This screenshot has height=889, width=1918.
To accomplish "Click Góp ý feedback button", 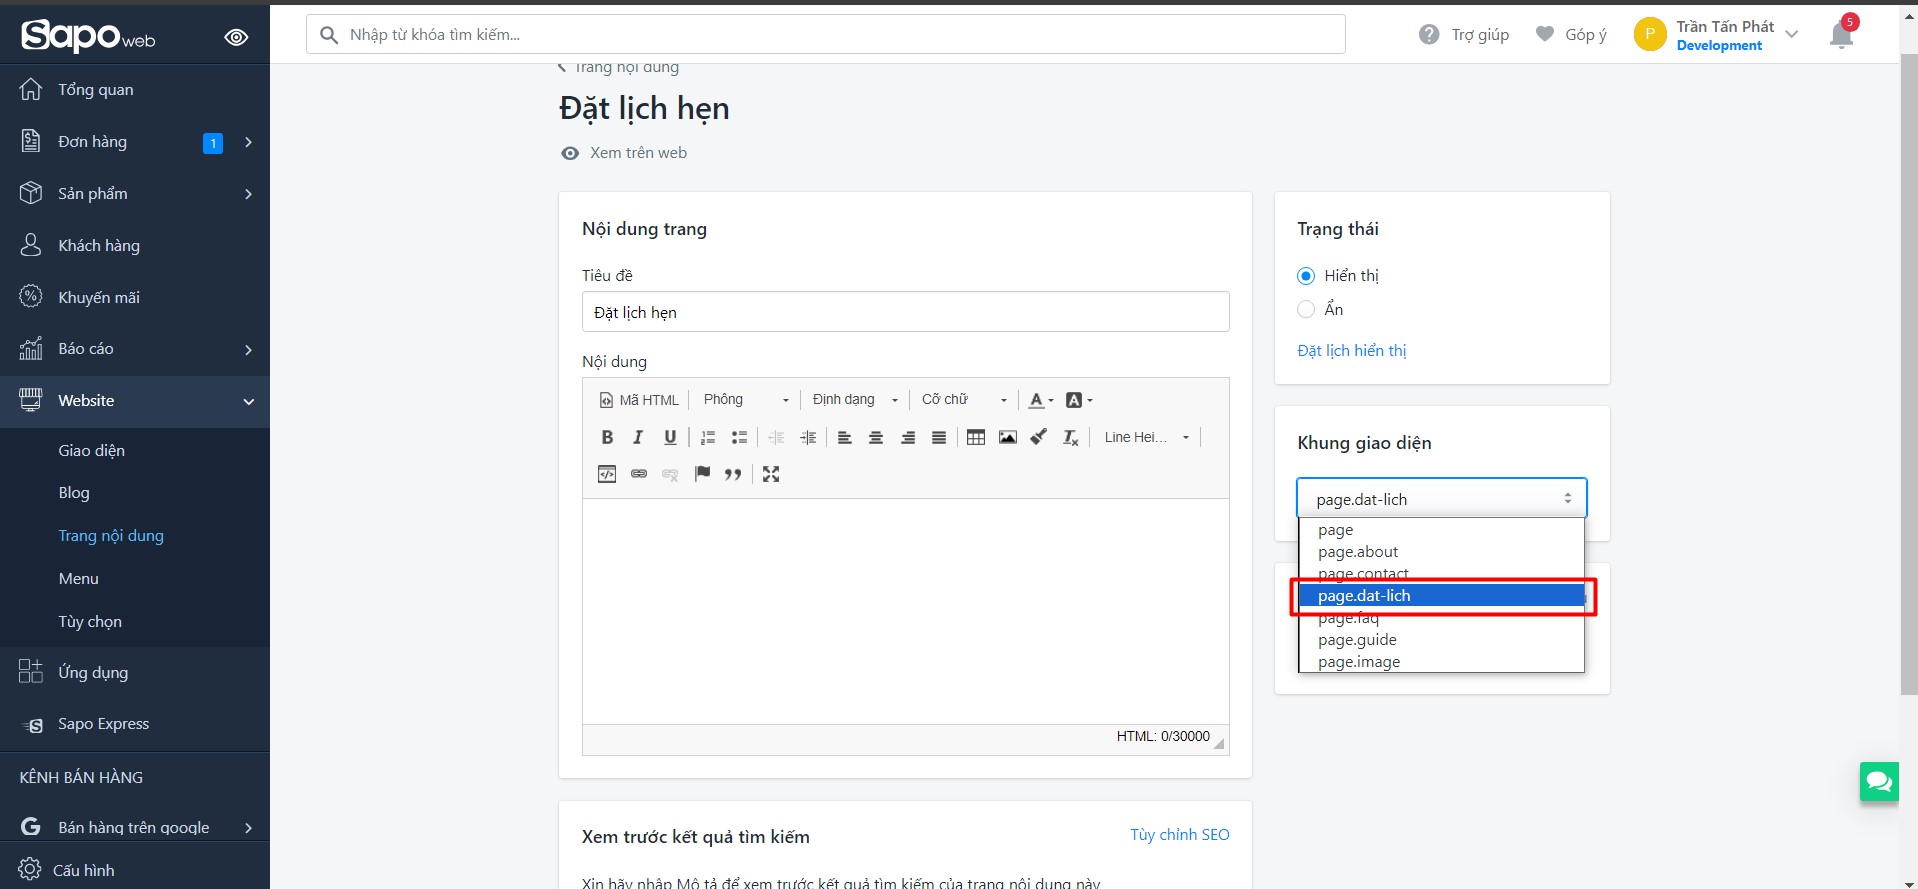I will (1571, 35).
